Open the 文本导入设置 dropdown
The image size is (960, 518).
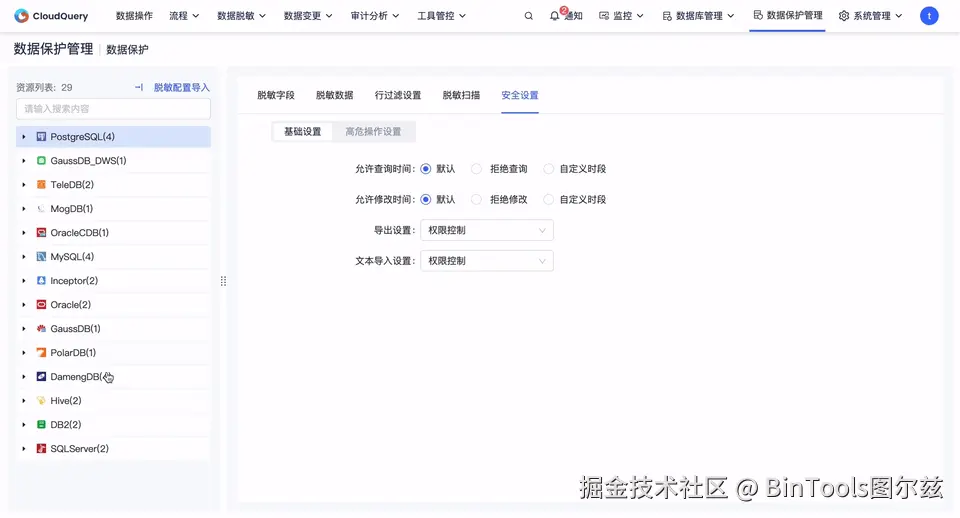(x=487, y=261)
